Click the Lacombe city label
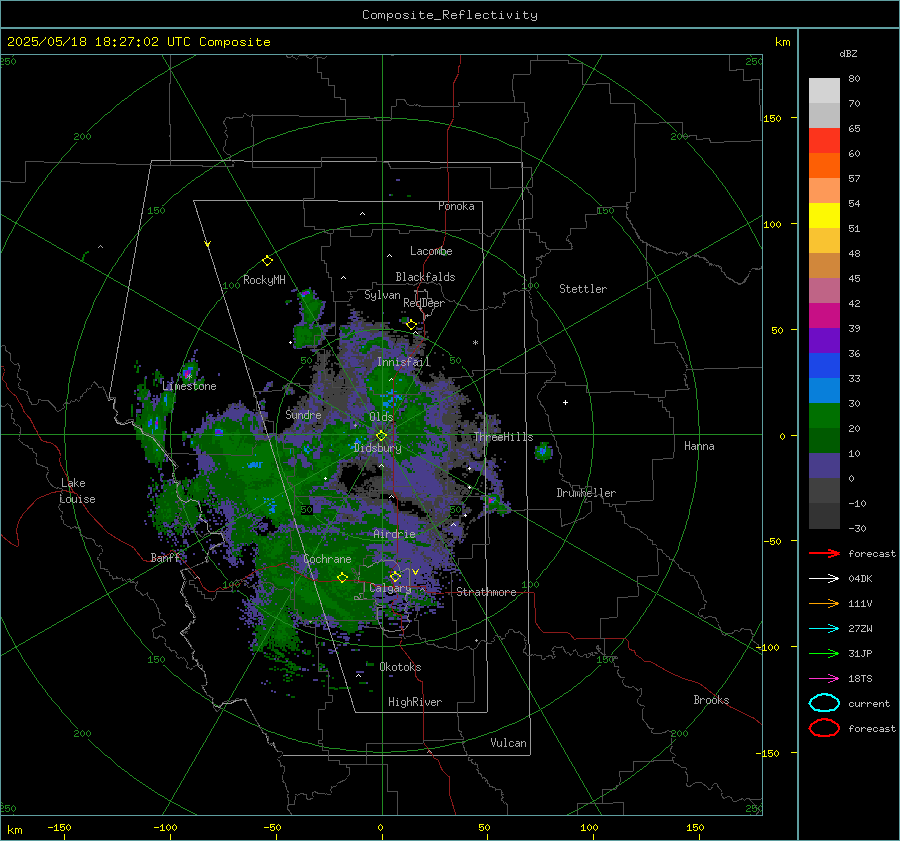 [431, 251]
